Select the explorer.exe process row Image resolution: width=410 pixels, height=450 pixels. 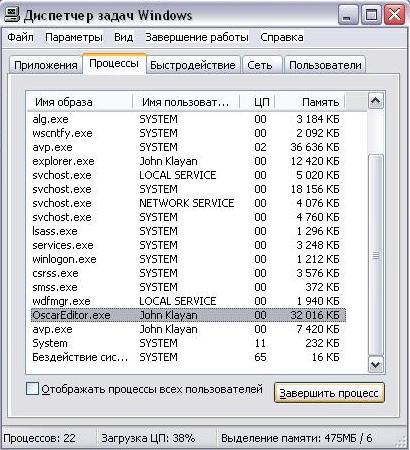(188, 161)
